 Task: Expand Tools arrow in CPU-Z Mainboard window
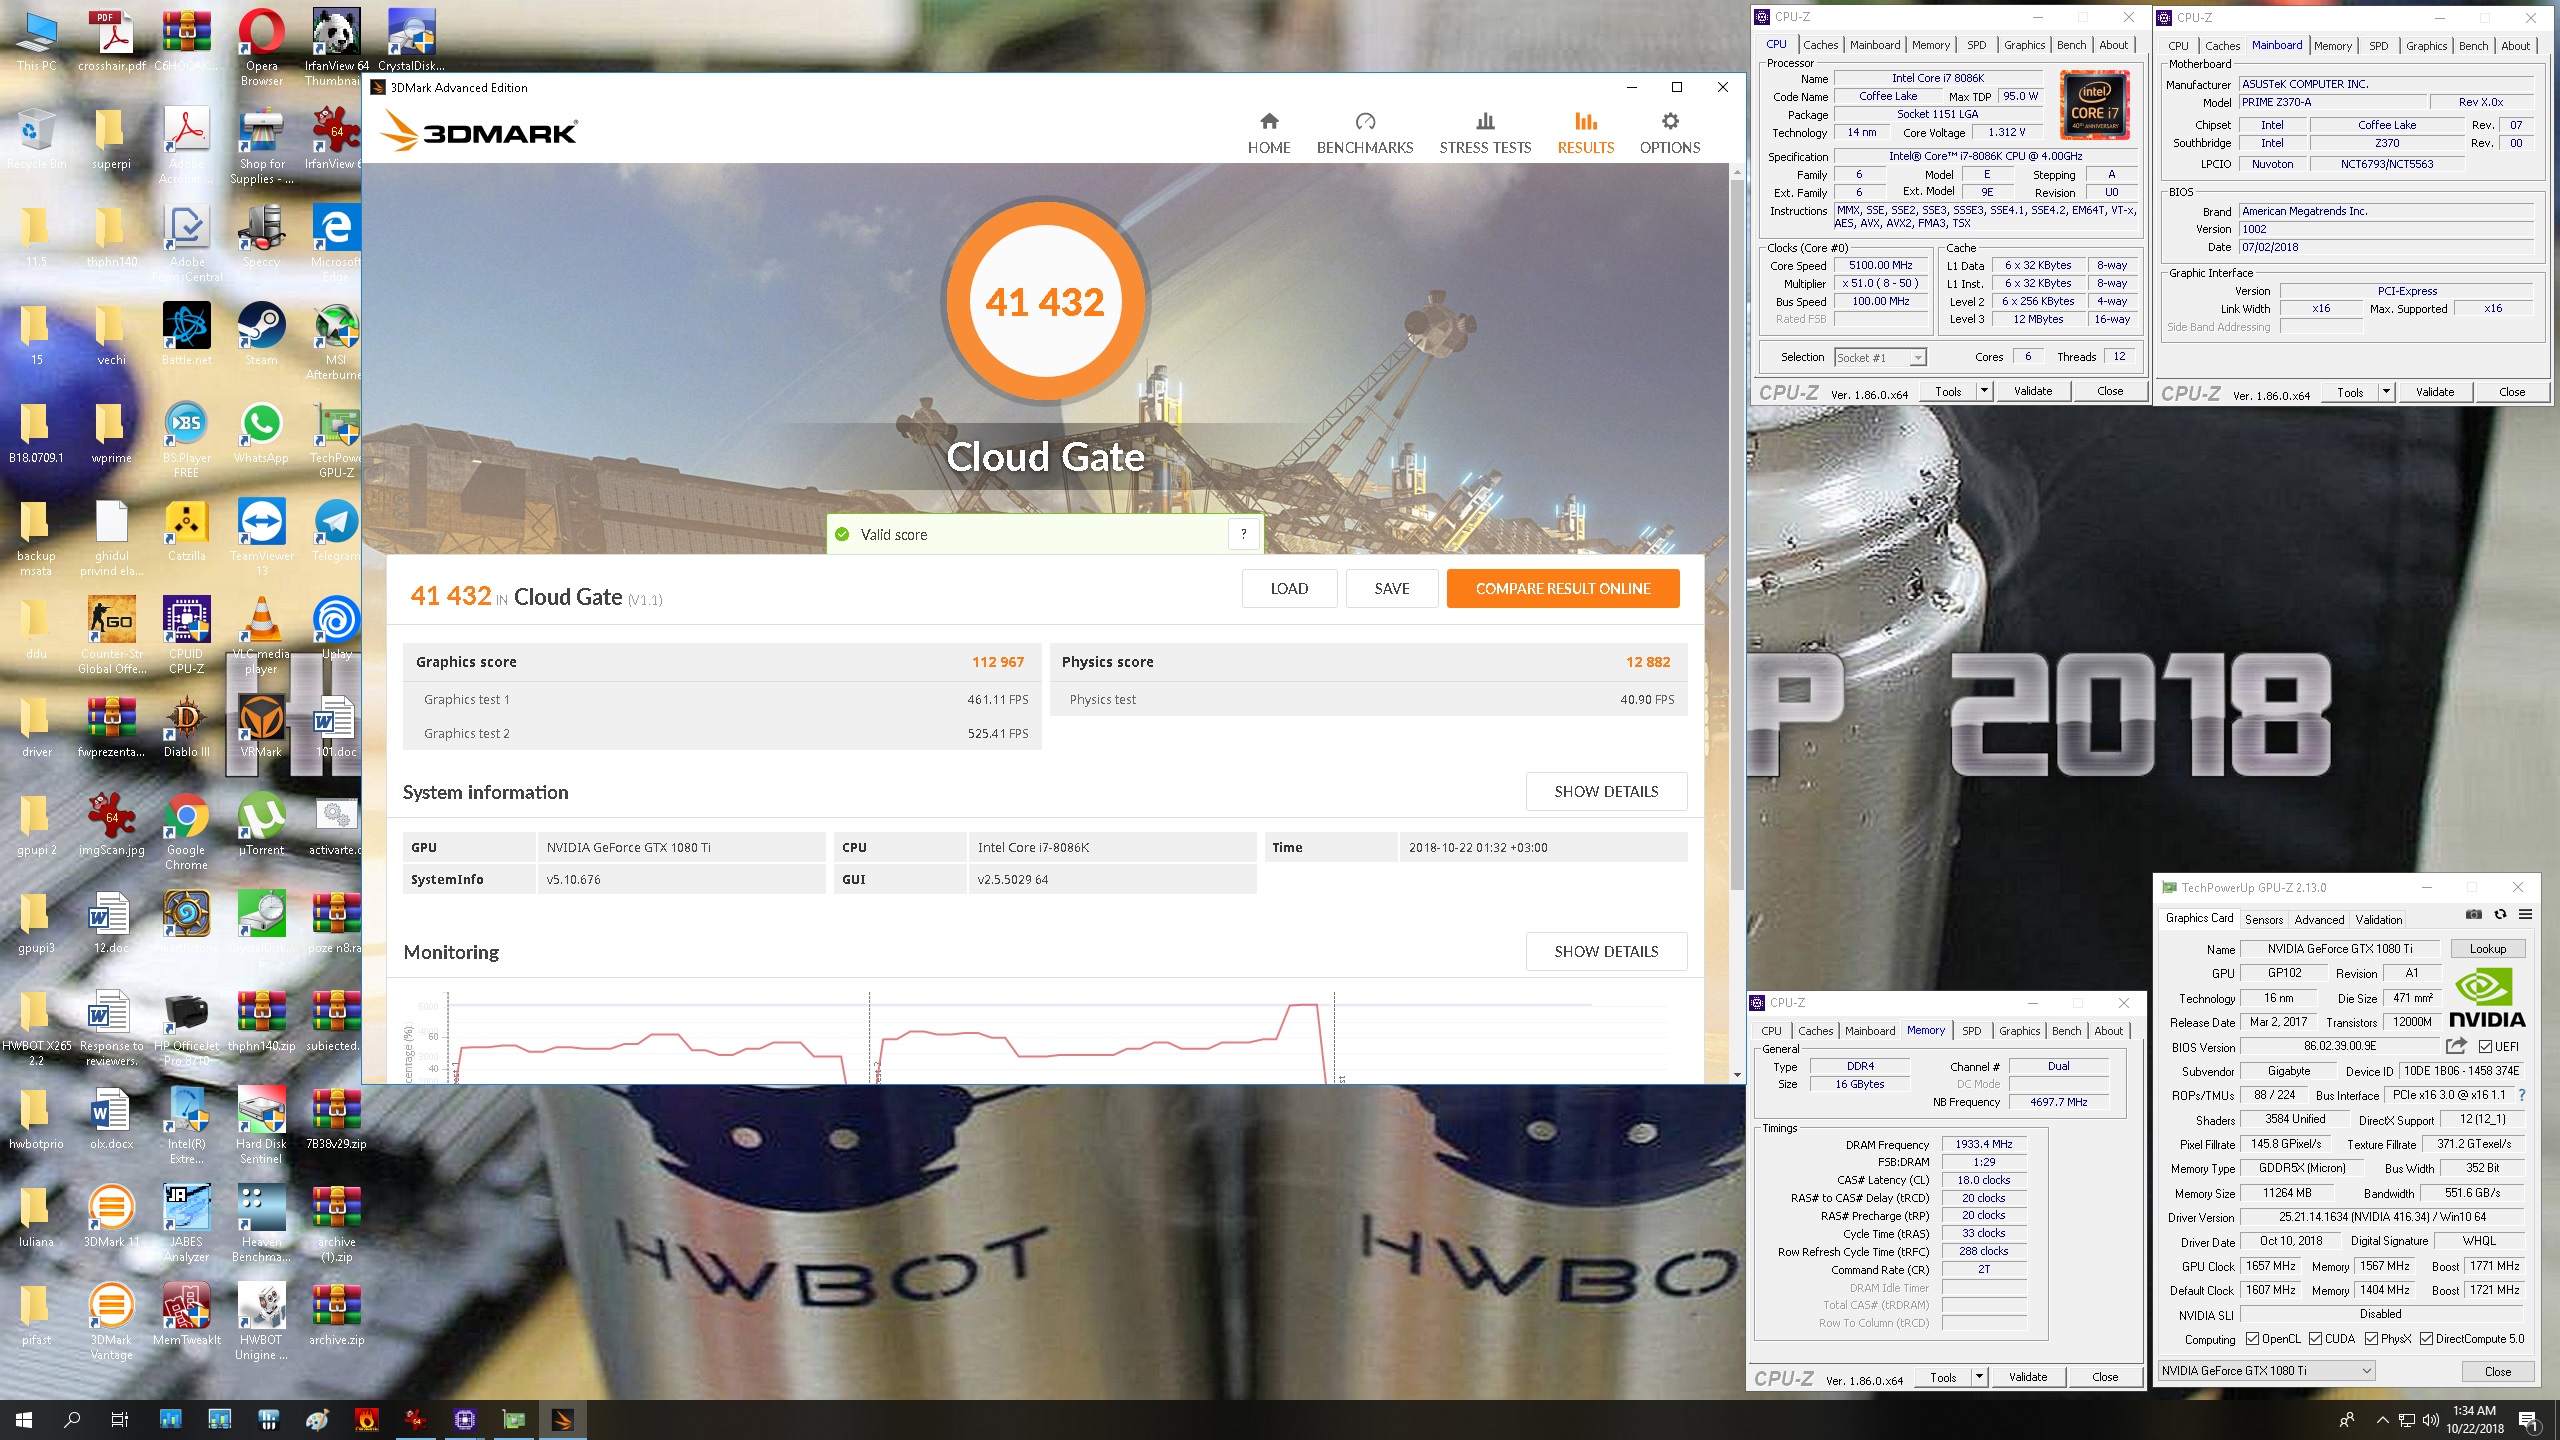[x=2386, y=392]
